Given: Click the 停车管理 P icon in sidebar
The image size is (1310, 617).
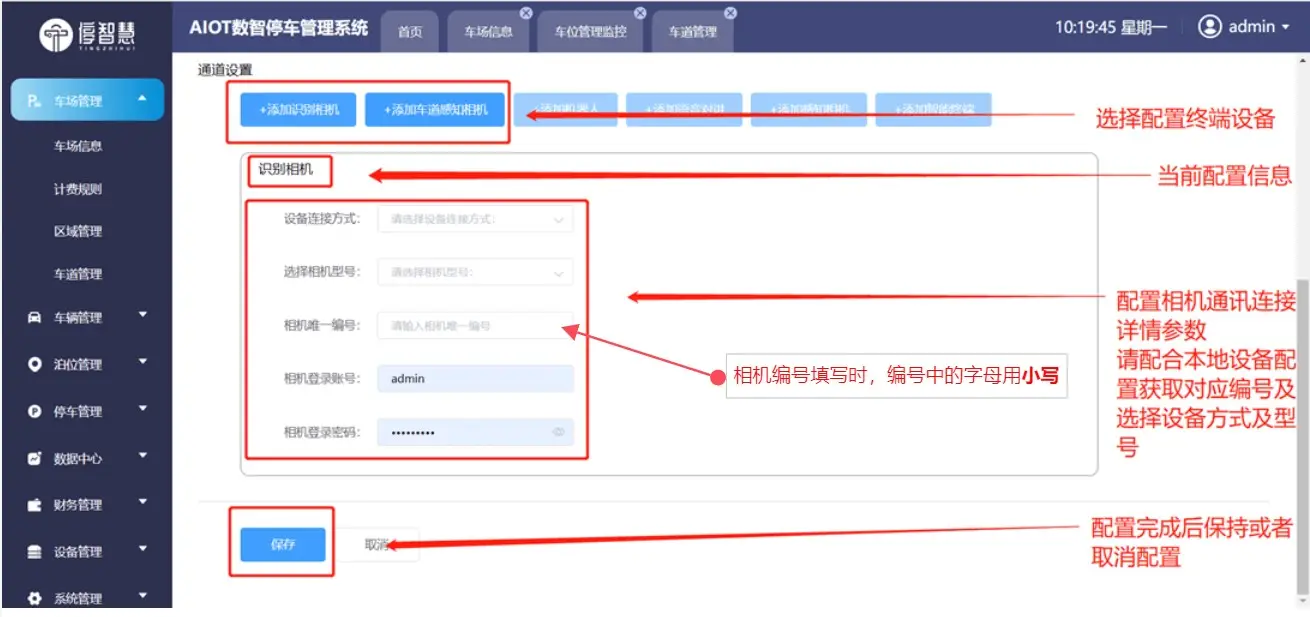Looking at the screenshot, I should 33,411.
